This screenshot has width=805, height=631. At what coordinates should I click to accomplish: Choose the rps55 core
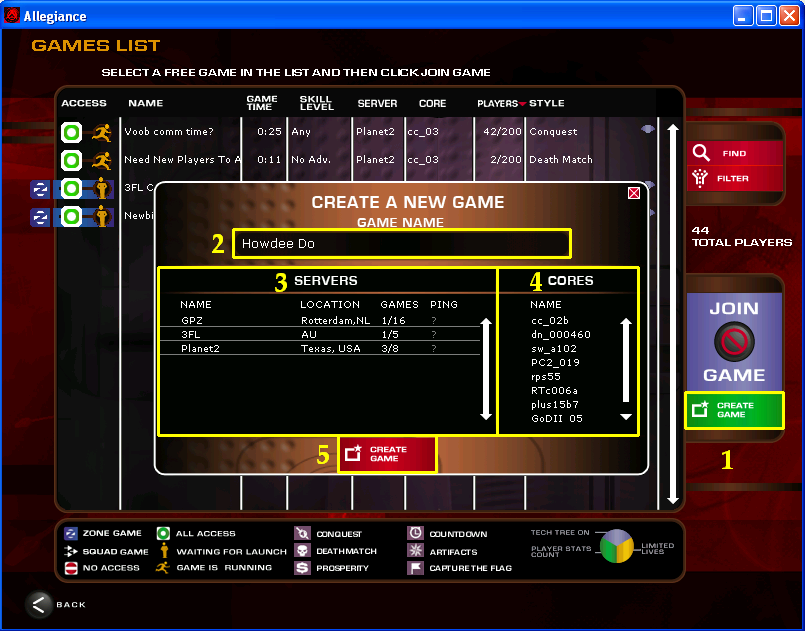click(548, 376)
